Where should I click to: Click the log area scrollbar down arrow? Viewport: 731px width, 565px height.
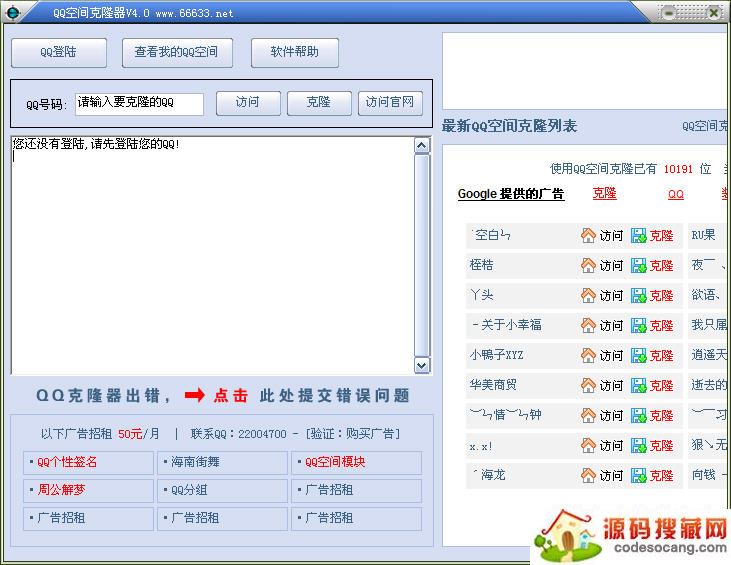(x=422, y=366)
